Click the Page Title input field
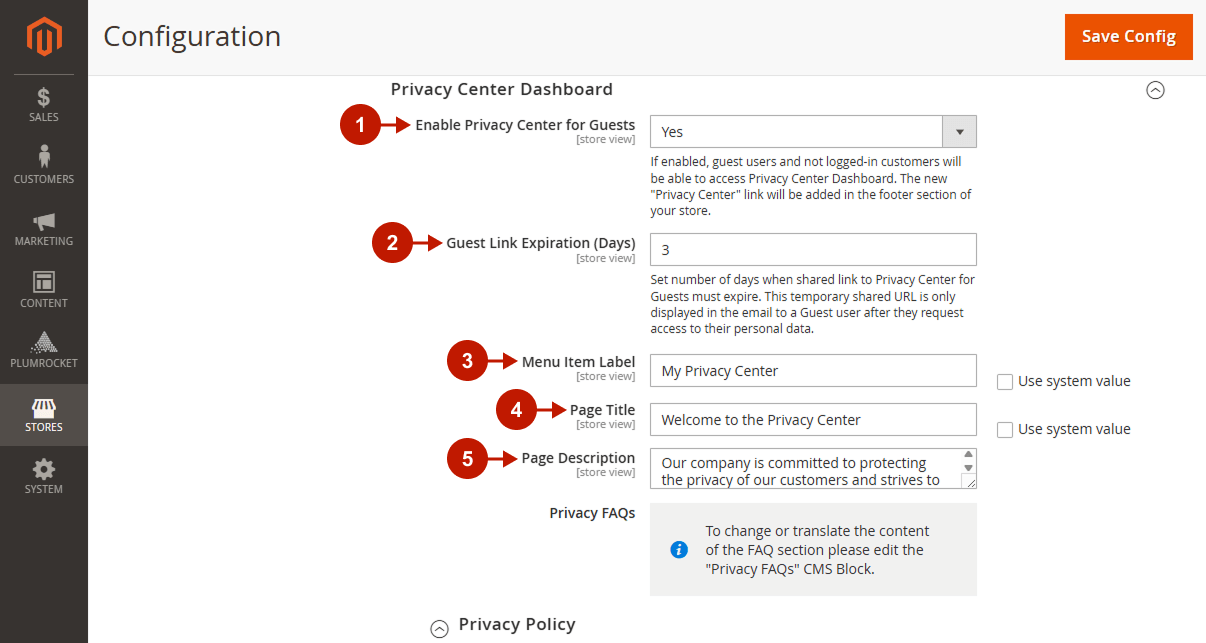1206x643 pixels. [x=813, y=420]
